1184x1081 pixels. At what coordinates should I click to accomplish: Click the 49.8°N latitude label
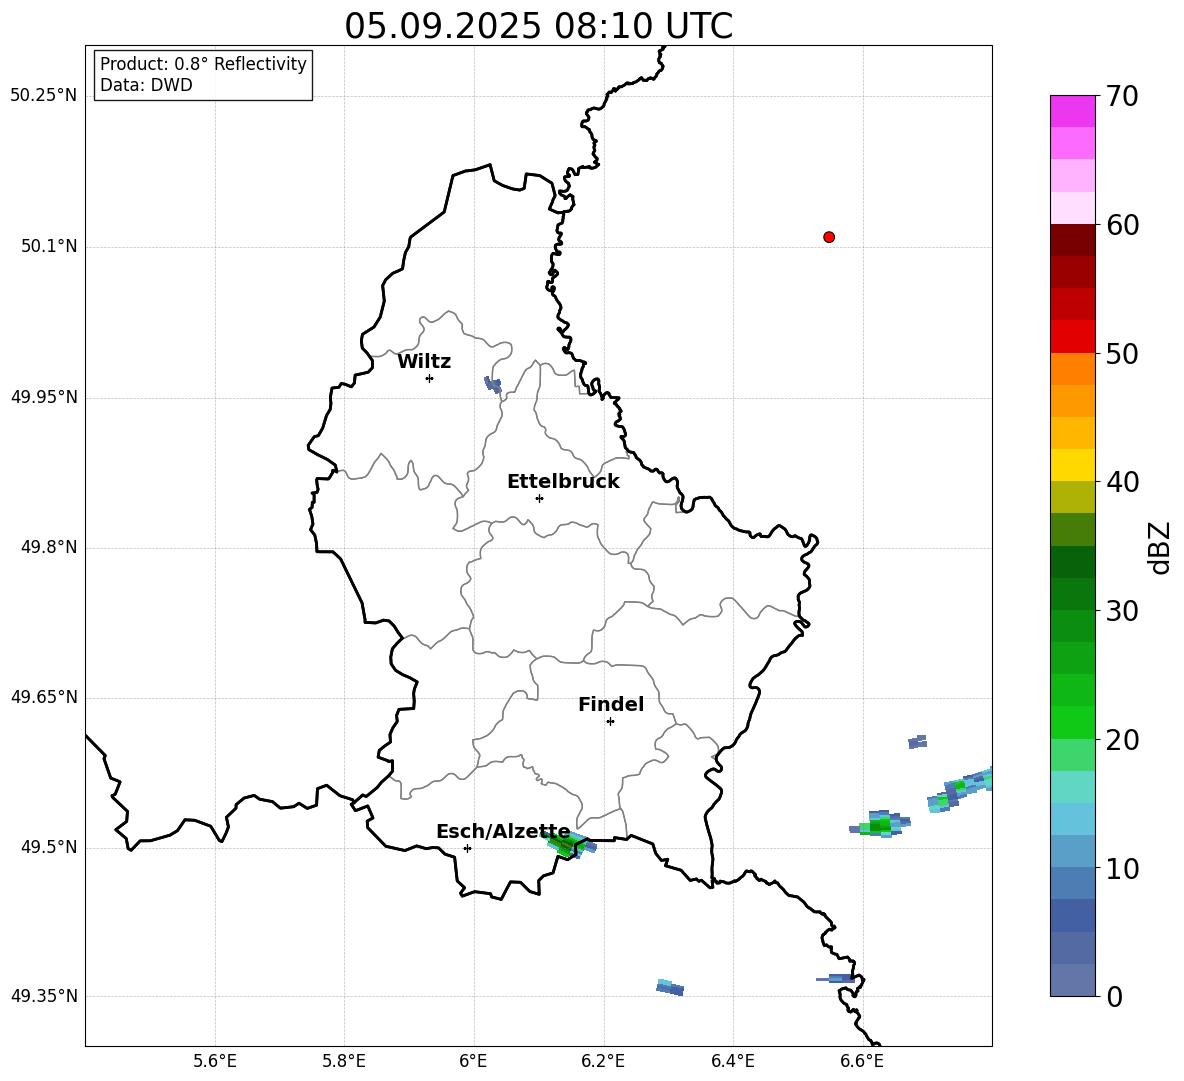49,547
